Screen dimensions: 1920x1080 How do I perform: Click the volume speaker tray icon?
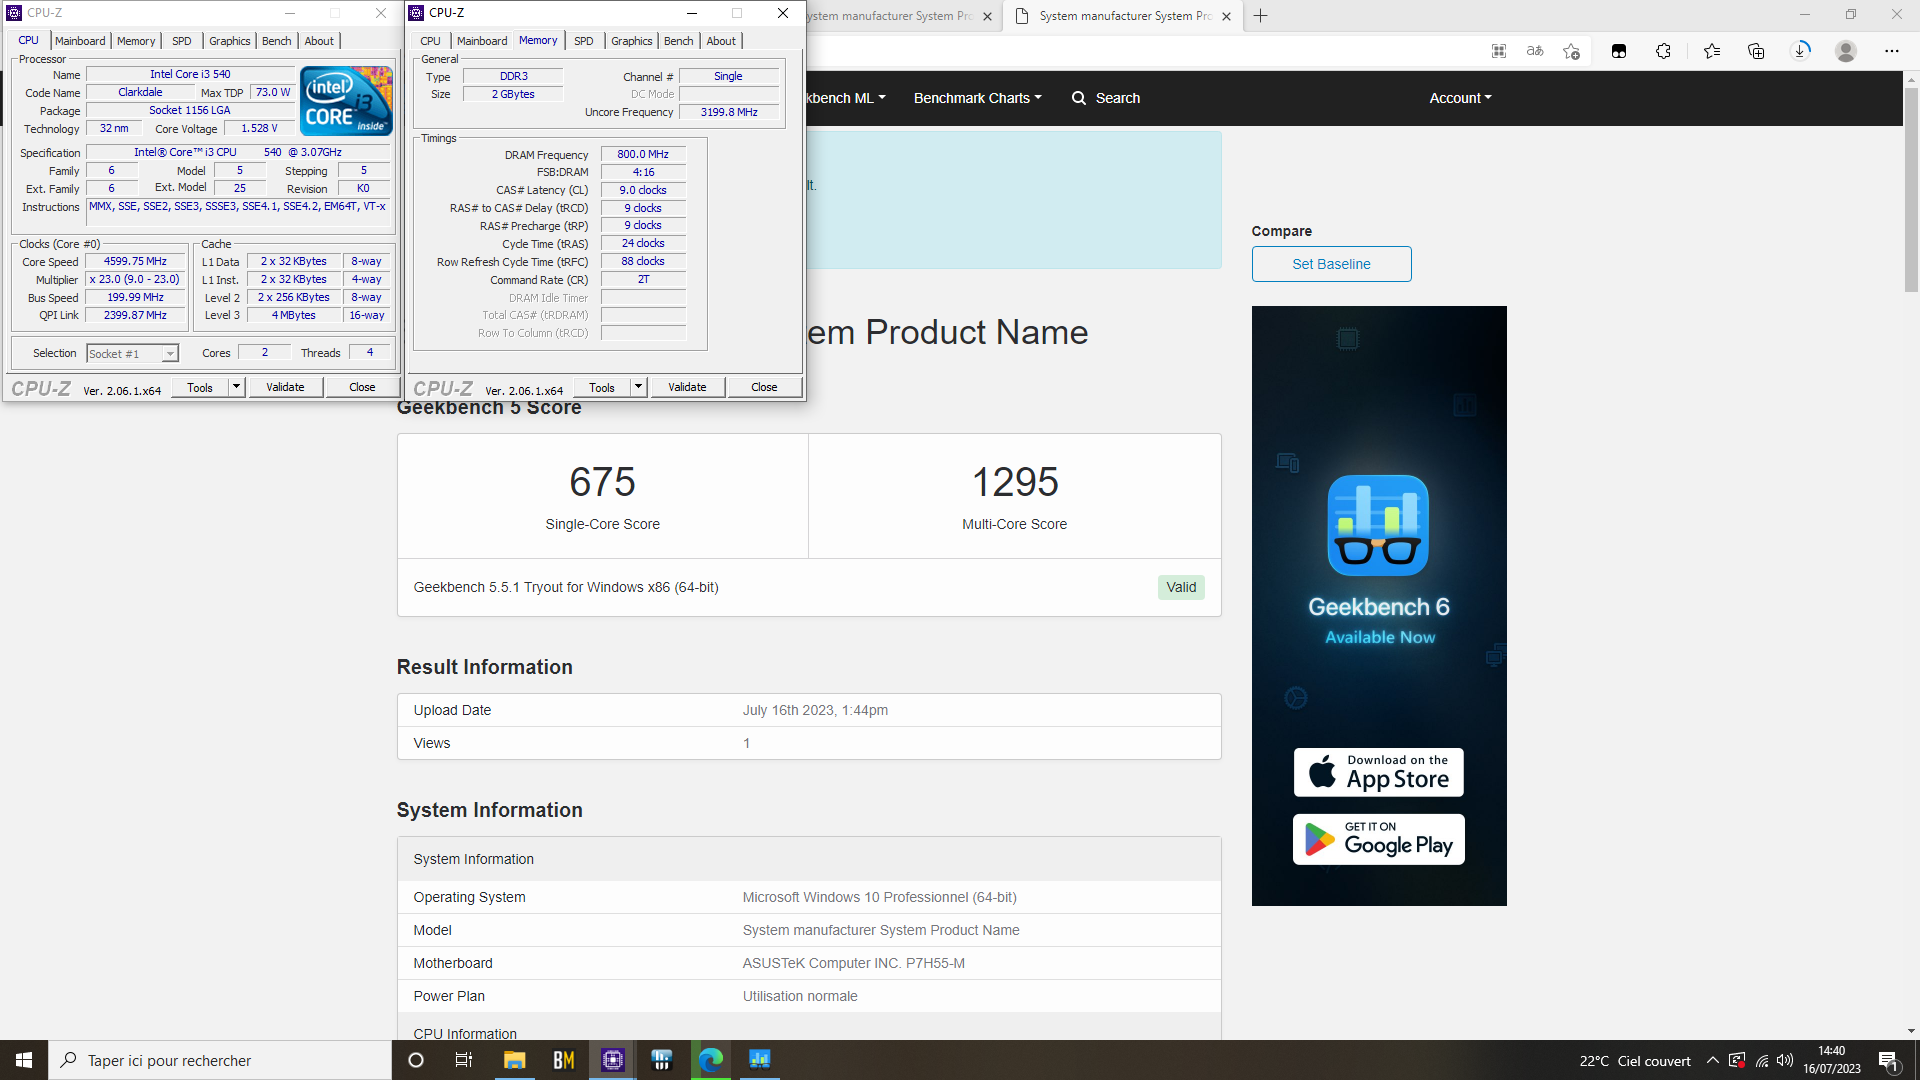coord(1785,1060)
